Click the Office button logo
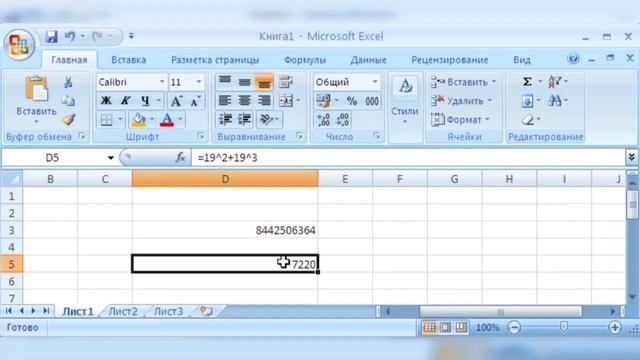The image size is (640, 360). (x=19, y=45)
